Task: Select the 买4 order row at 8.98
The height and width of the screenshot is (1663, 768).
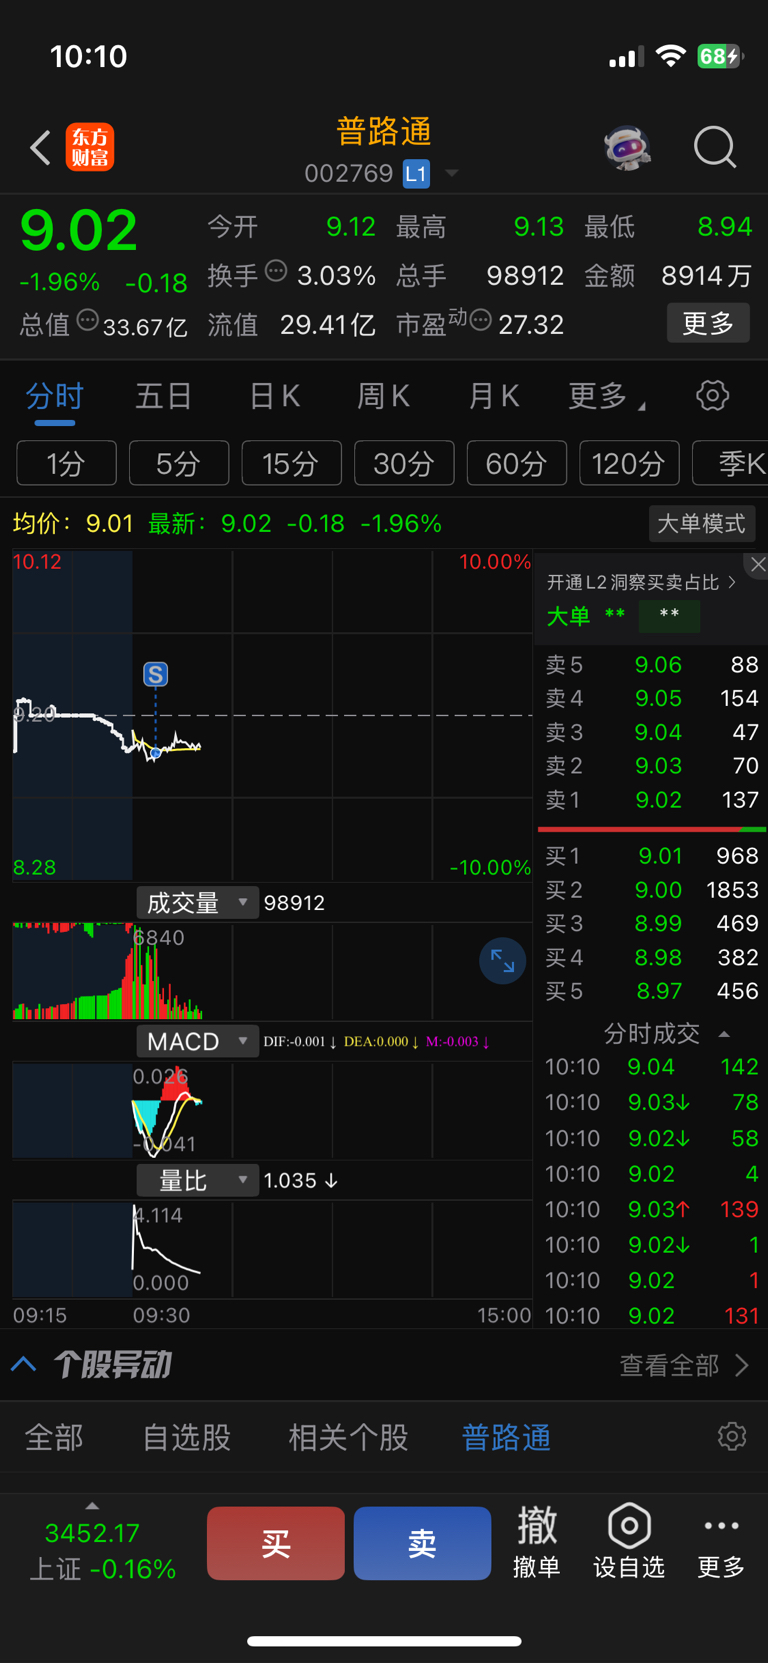Action: click(x=652, y=958)
